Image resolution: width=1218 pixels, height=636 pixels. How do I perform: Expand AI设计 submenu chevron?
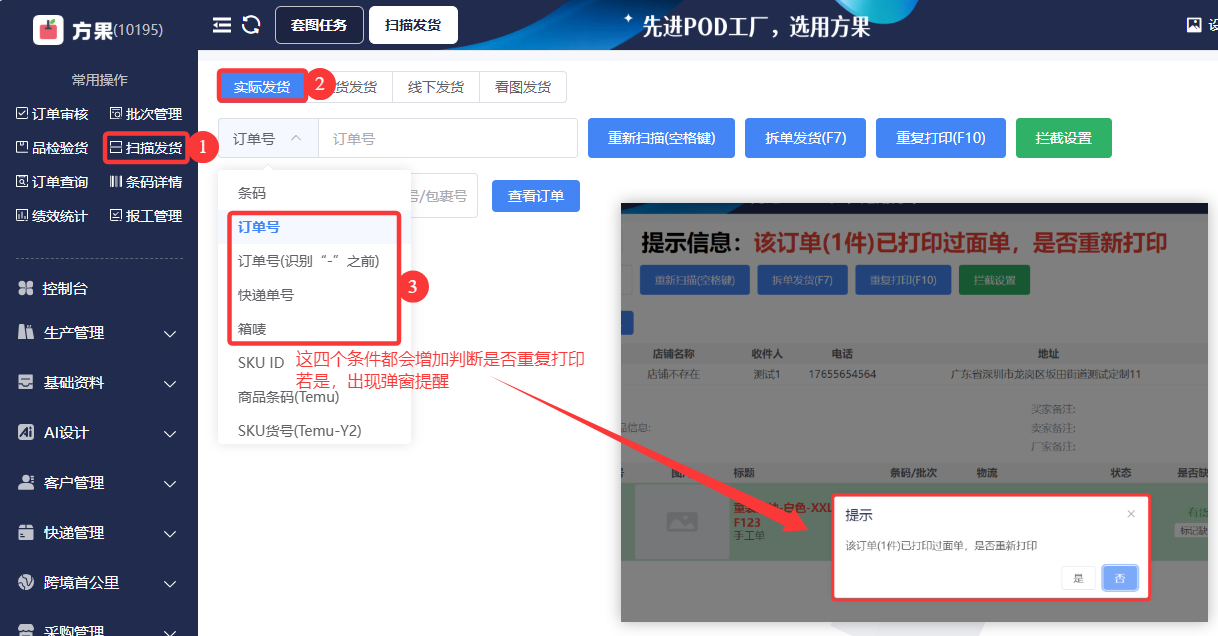170,433
